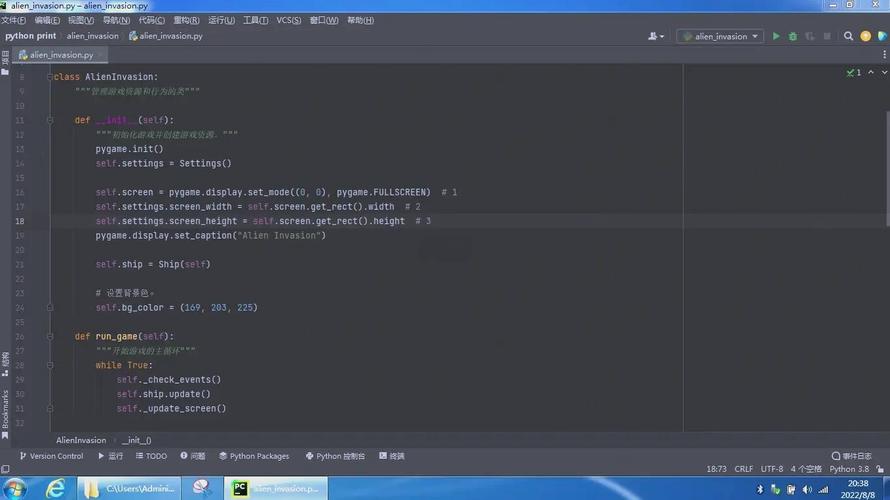The width and height of the screenshot is (890, 500).
Task: Collapse the while True block fold marker
Action: [50, 365]
